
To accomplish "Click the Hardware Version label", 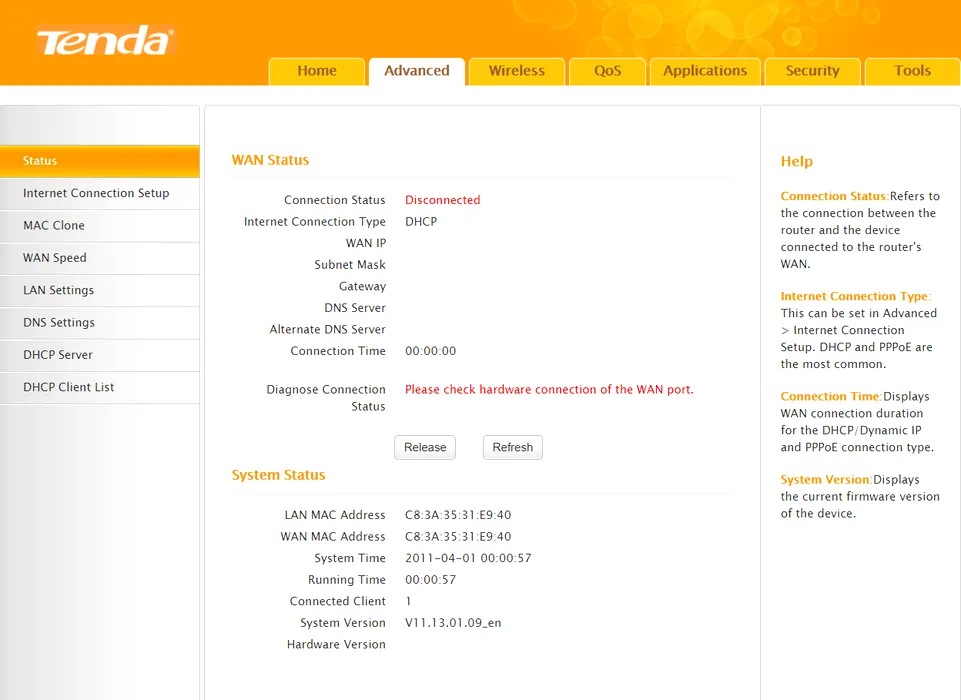I will point(336,644).
